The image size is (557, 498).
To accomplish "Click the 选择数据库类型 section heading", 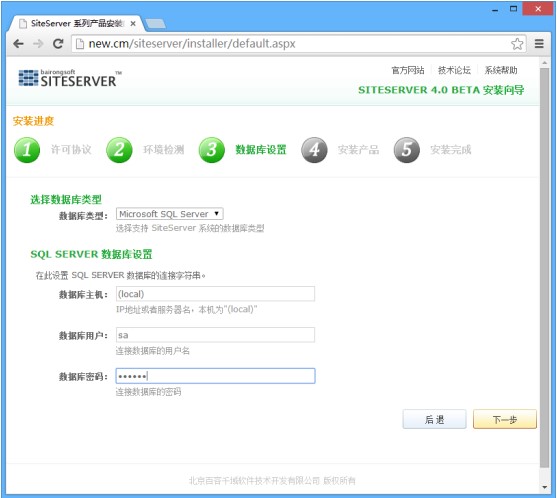I will (x=66, y=199).
